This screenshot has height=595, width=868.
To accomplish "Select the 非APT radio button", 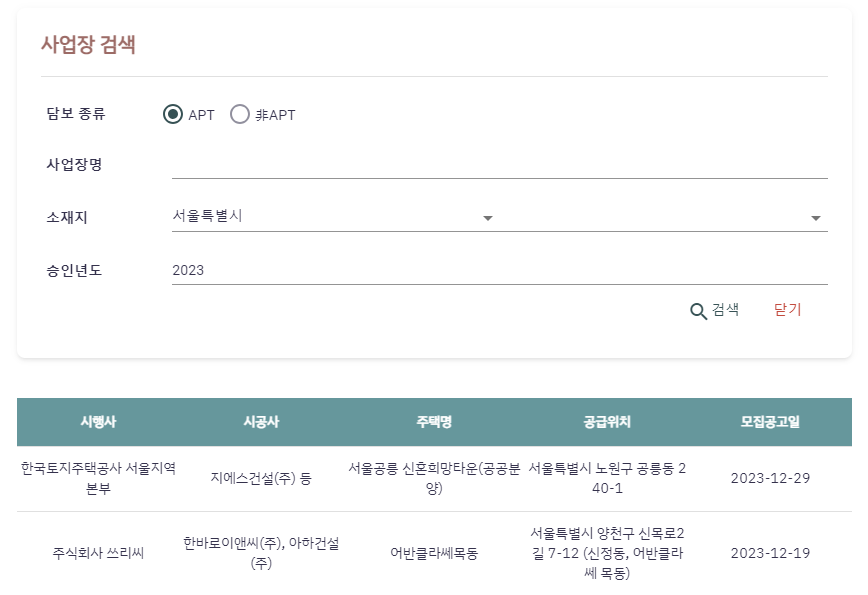I will (x=240, y=114).
